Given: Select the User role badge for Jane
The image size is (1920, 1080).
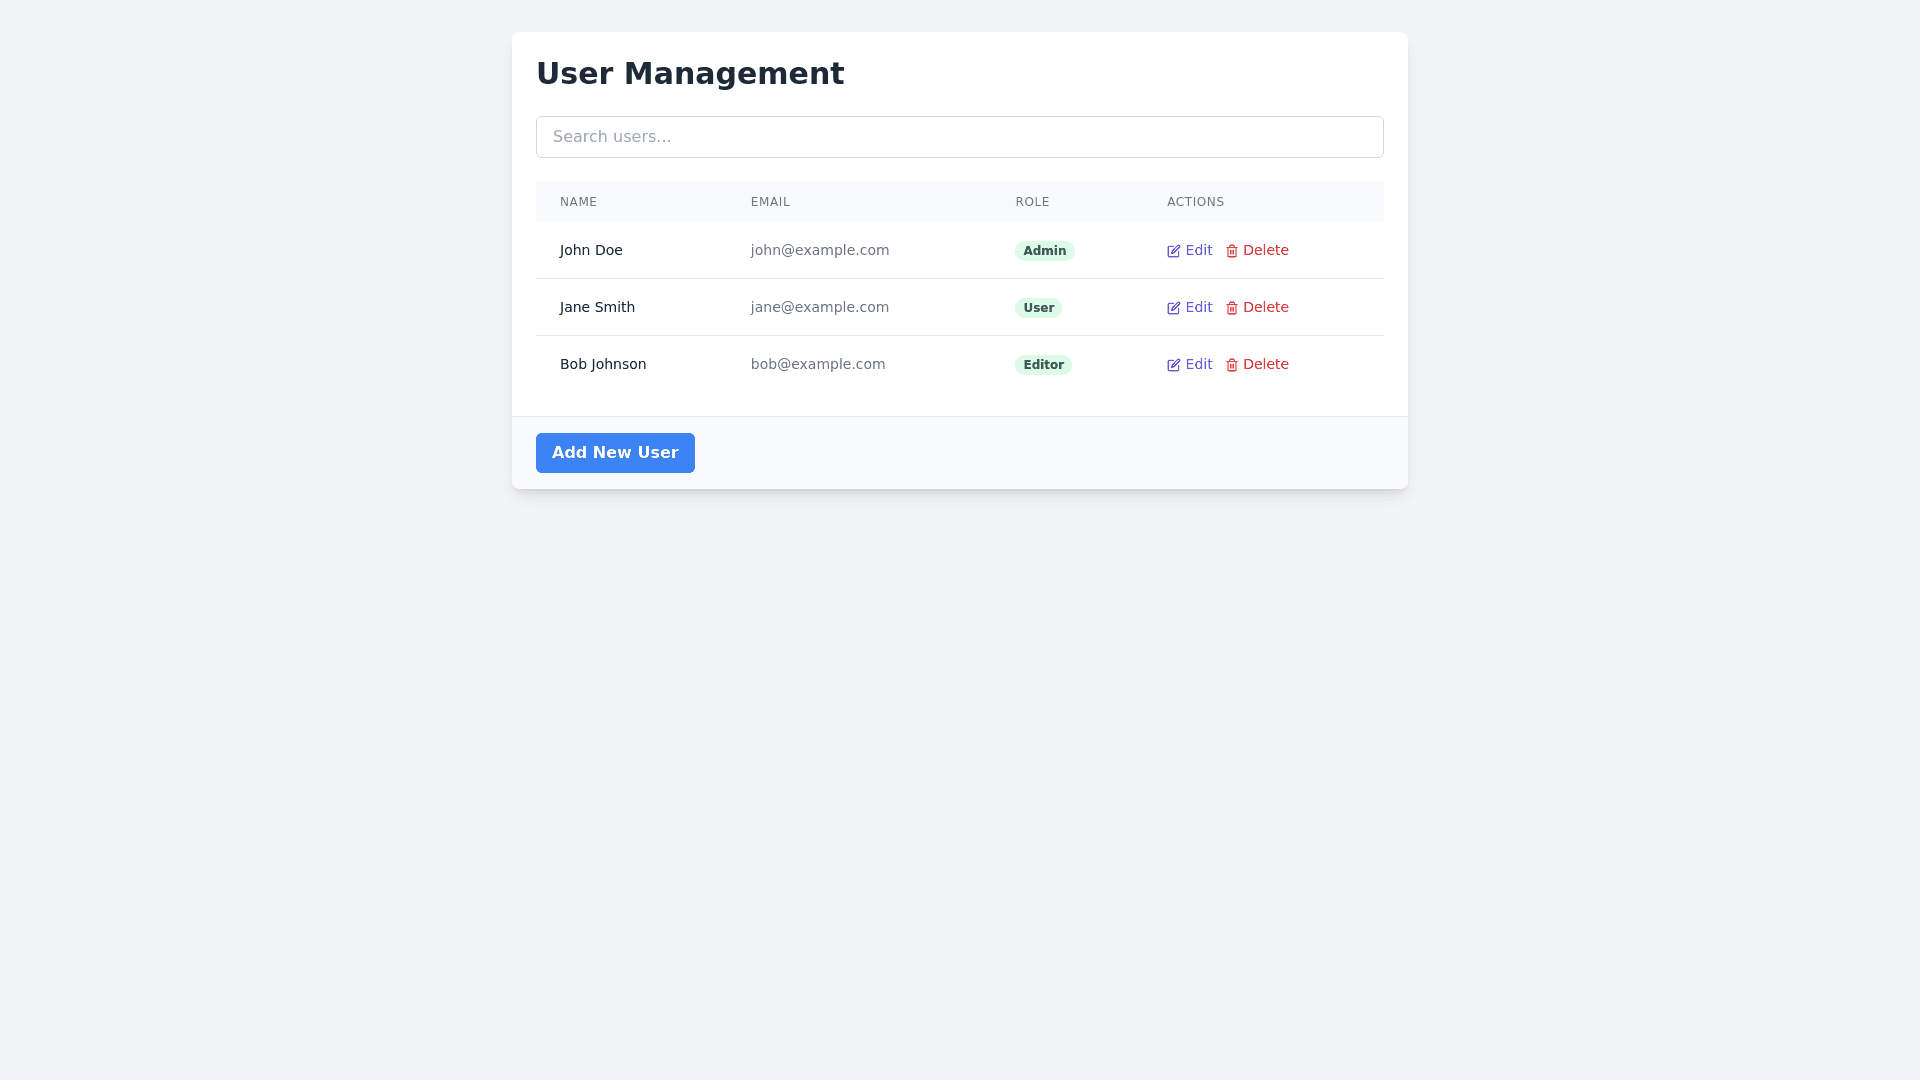Looking at the screenshot, I should (x=1038, y=308).
